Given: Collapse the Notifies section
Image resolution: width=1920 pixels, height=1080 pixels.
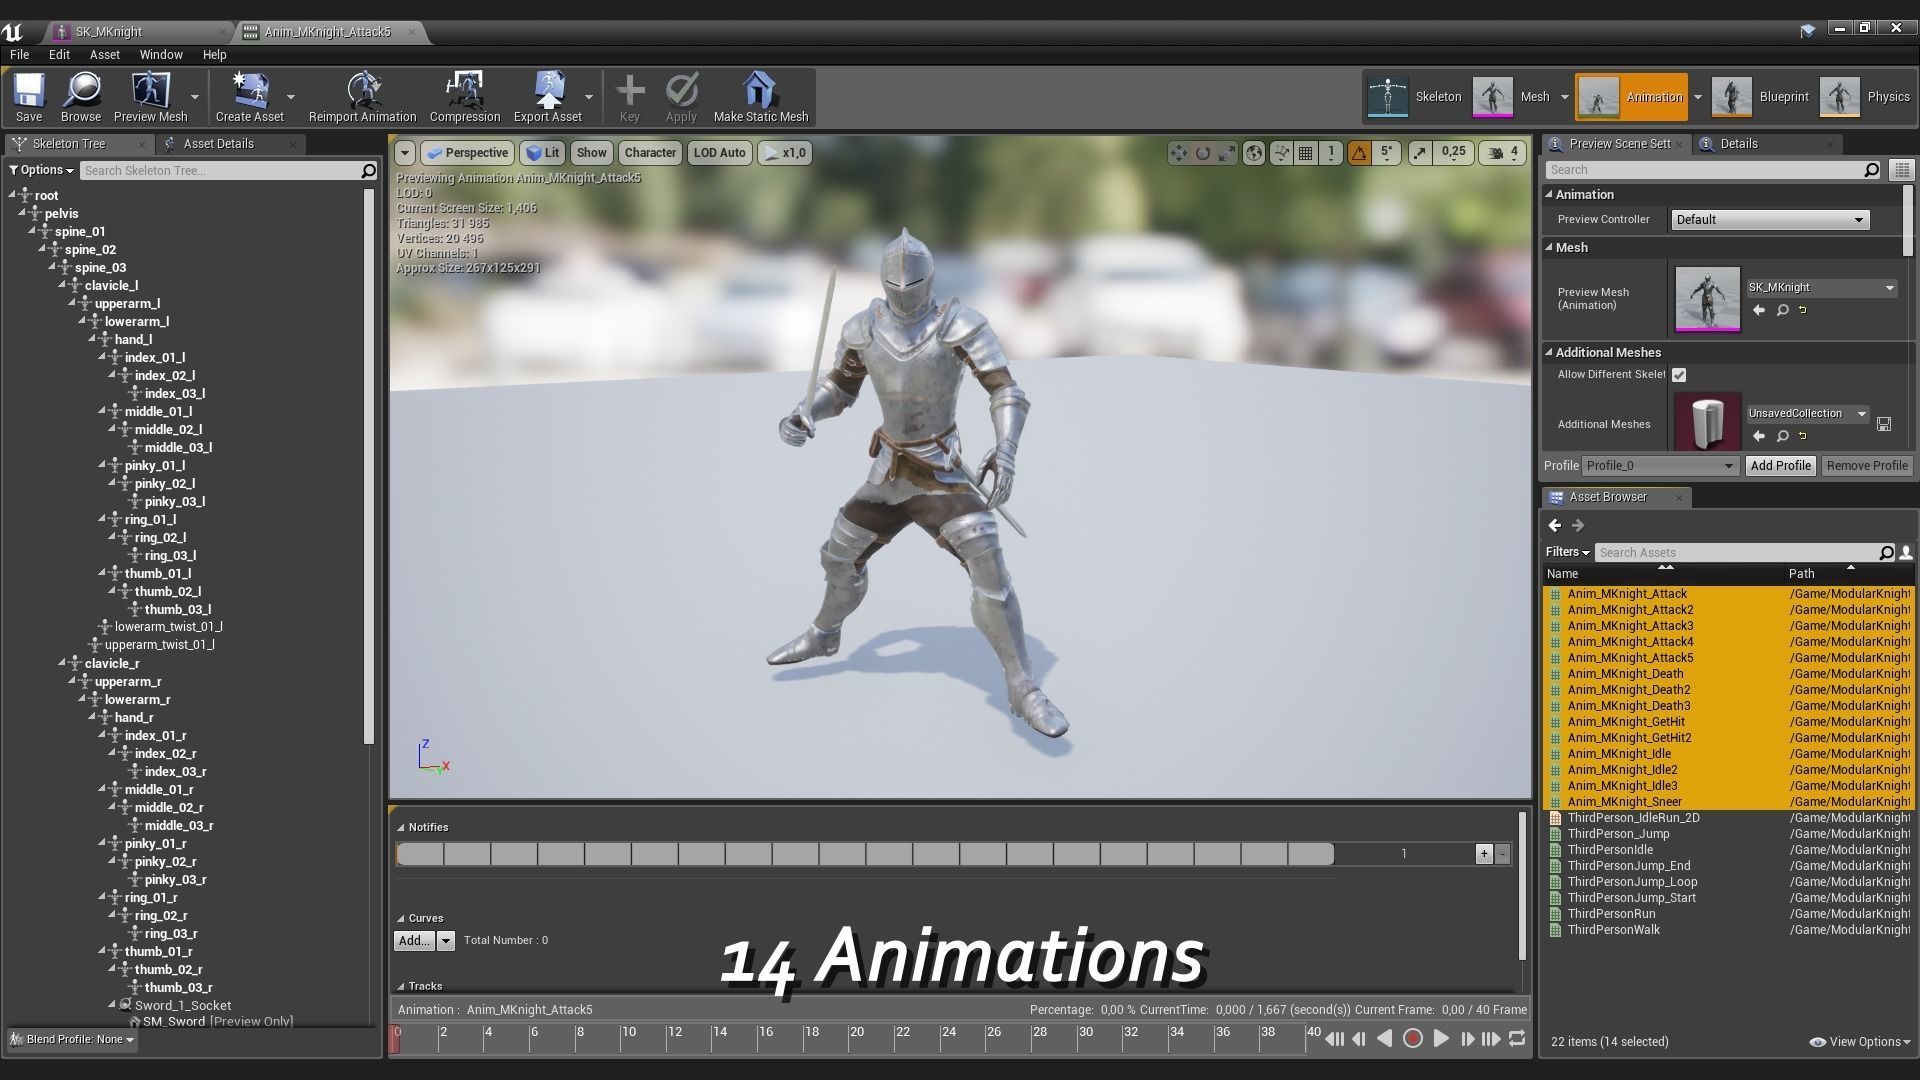Looking at the screenshot, I should (x=401, y=828).
